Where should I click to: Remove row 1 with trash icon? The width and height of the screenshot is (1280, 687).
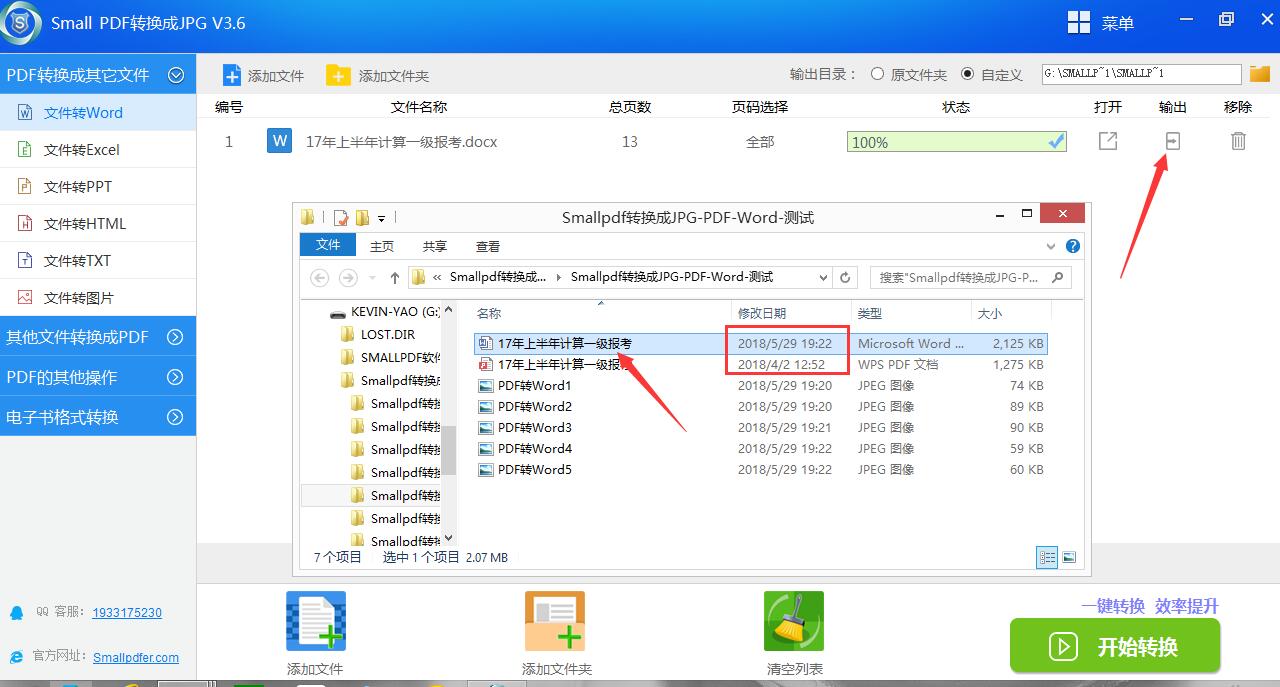tap(1238, 141)
